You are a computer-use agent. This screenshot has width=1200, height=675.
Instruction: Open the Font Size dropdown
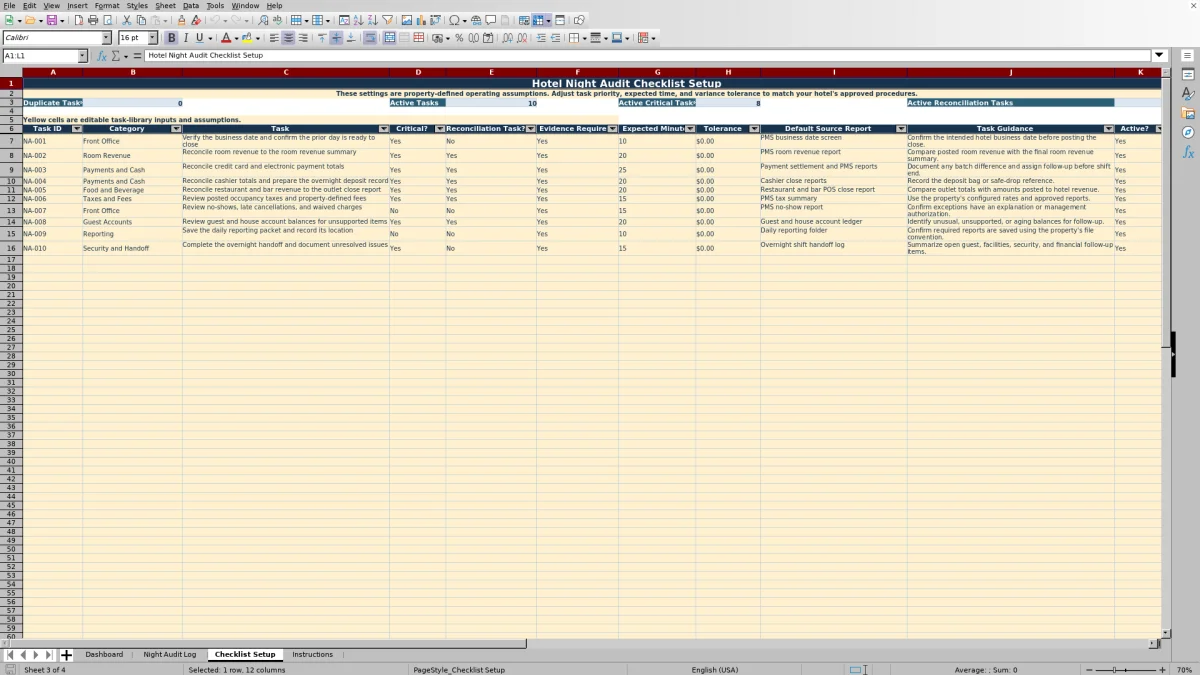coord(152,38)
